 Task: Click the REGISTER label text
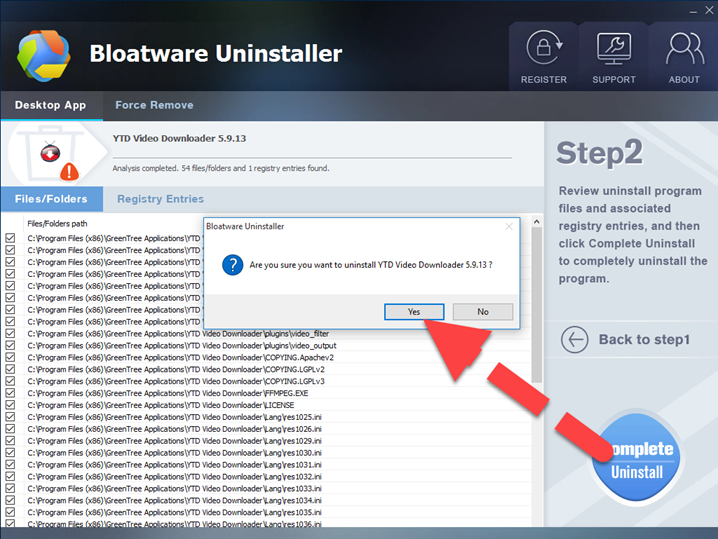click(544, 80)
